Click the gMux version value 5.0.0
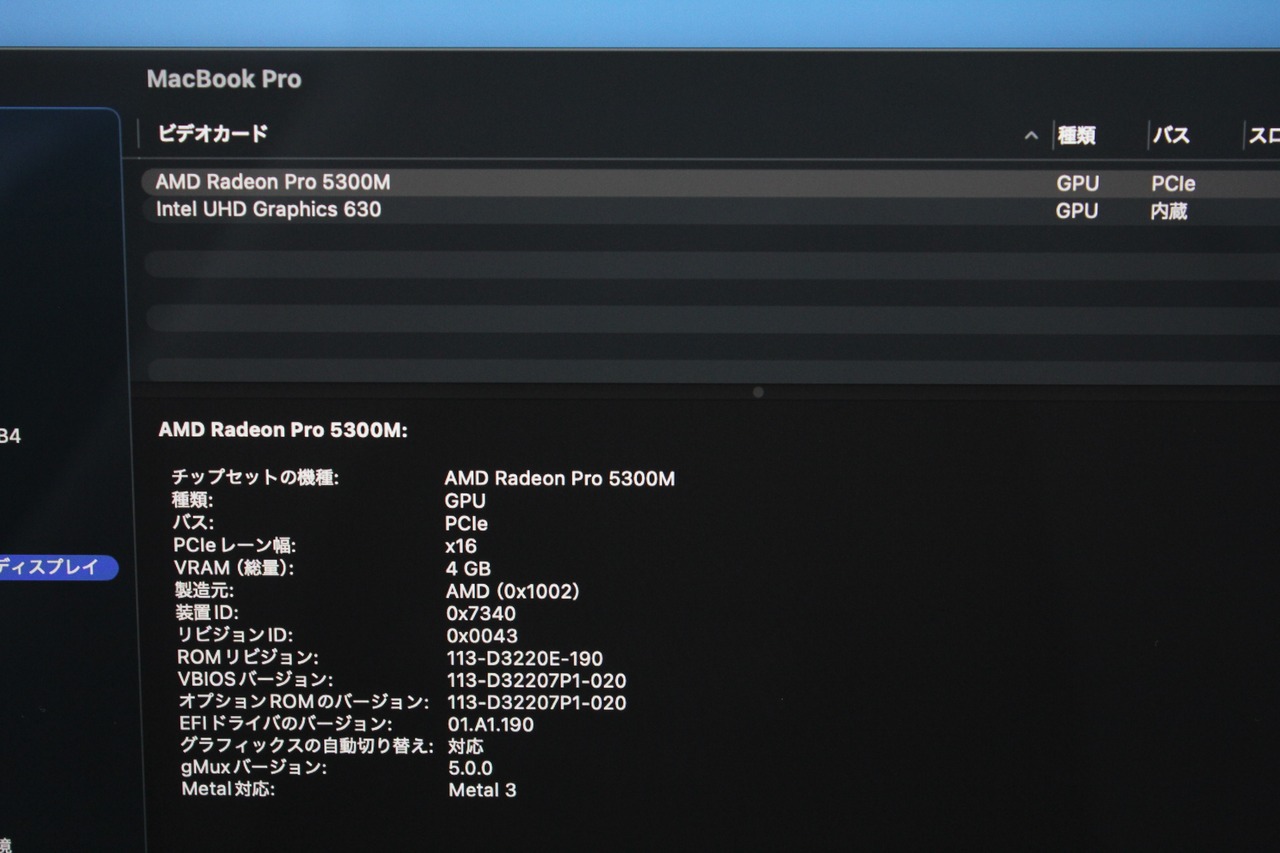 [470, 768]
